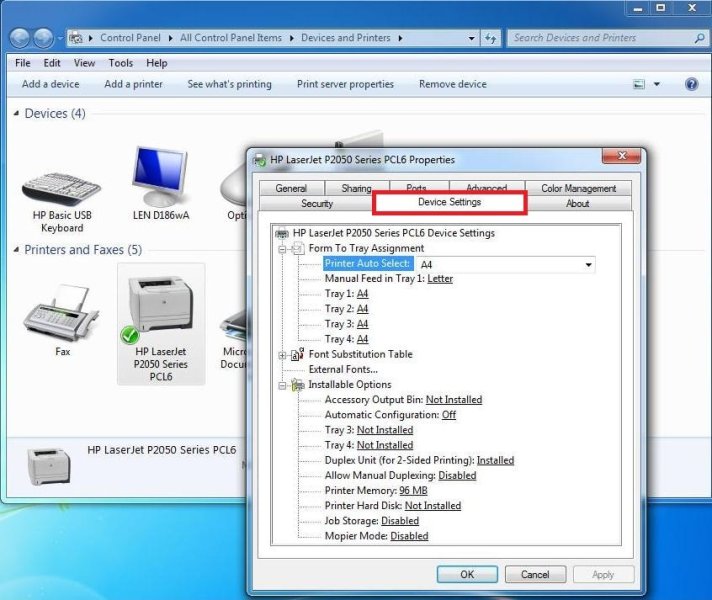Click the Back navigation arrow button
The height and width of the screenshot is (600, 712).
click(20, 38)
